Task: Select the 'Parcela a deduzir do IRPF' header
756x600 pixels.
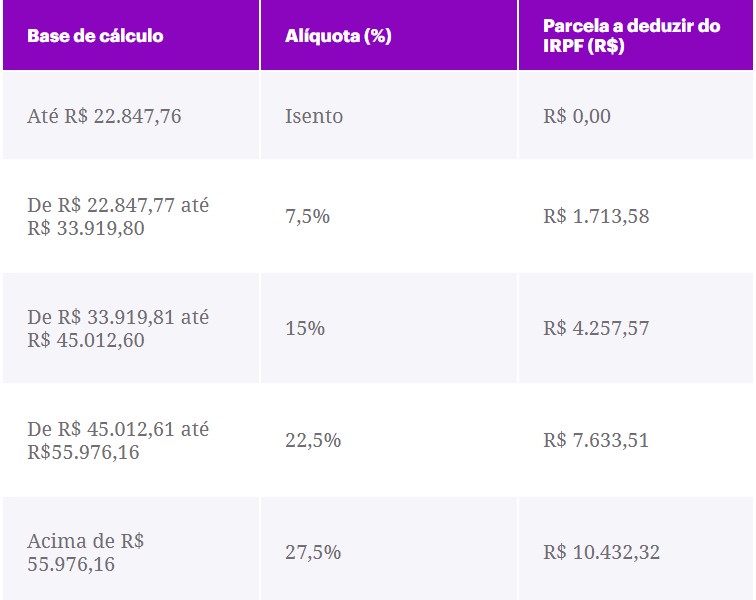Action: pyautogui.click(x=631, y=36)
